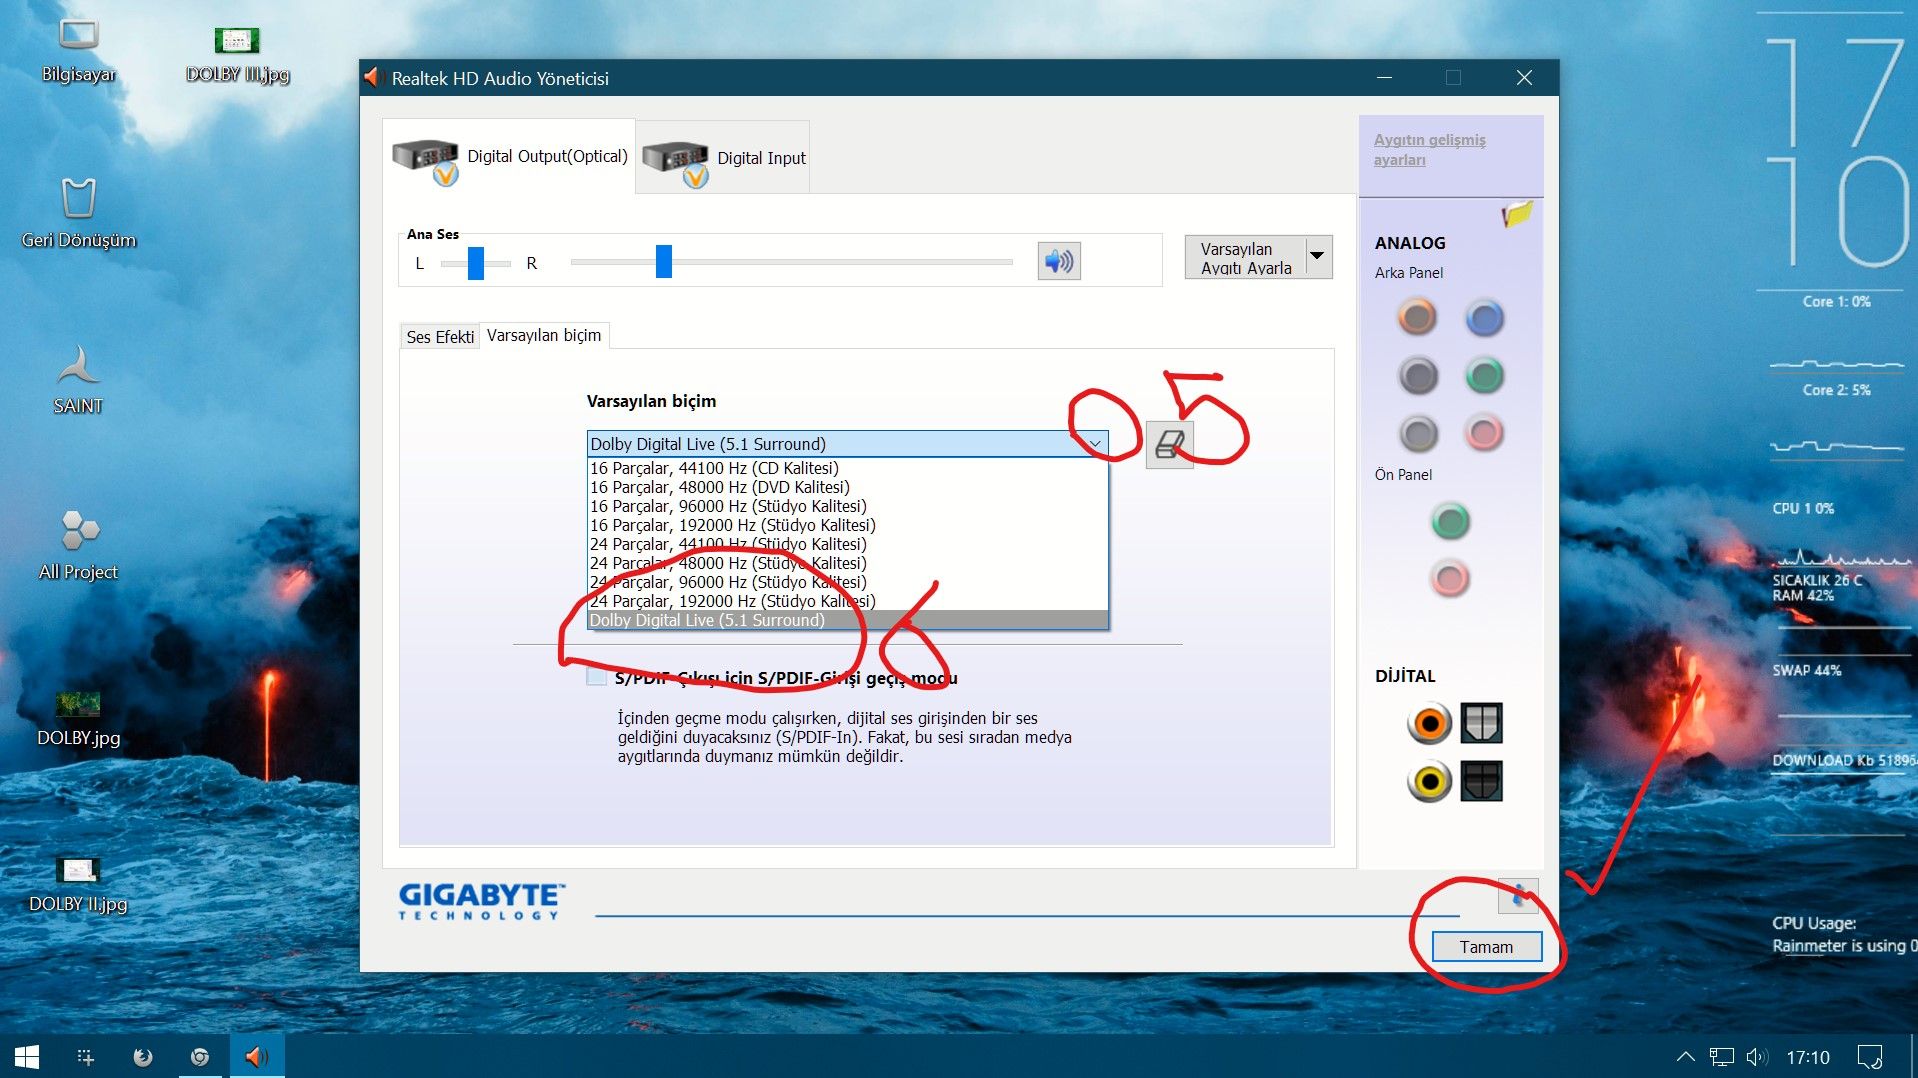Viewport: 1918px width, 1078px height.
Task: Click the L/R balance slider handle
Action: click(476, 263)
